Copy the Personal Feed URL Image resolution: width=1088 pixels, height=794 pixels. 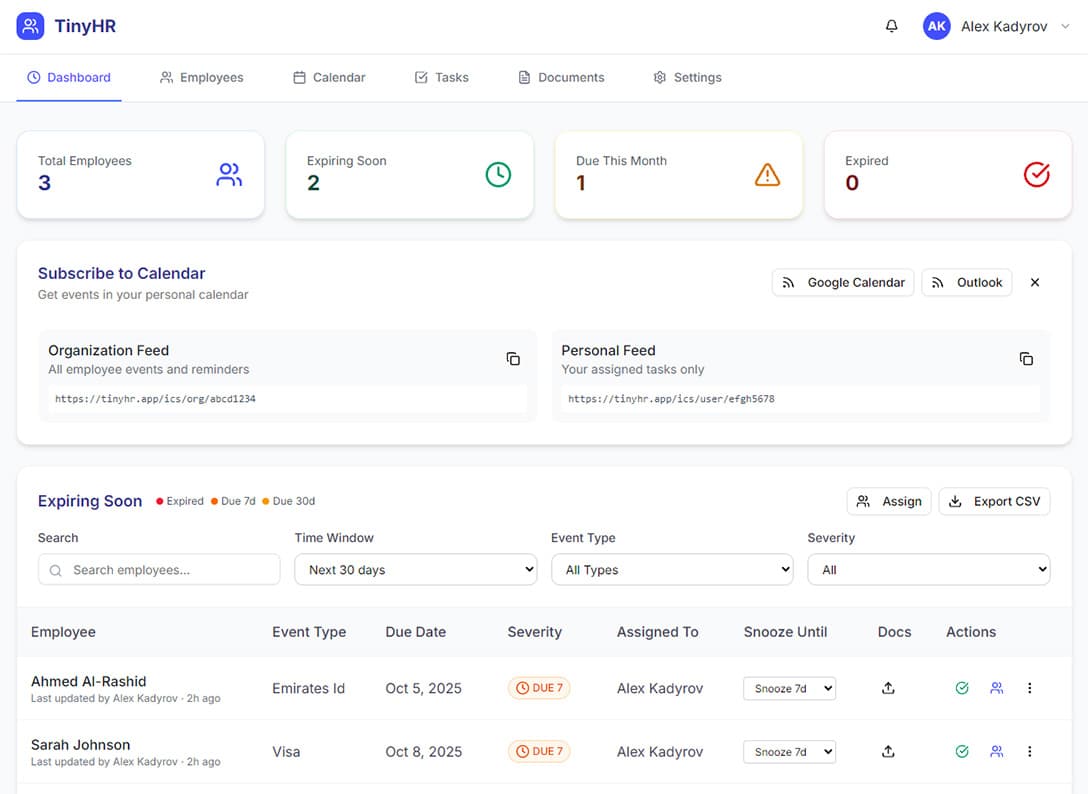1026,358
